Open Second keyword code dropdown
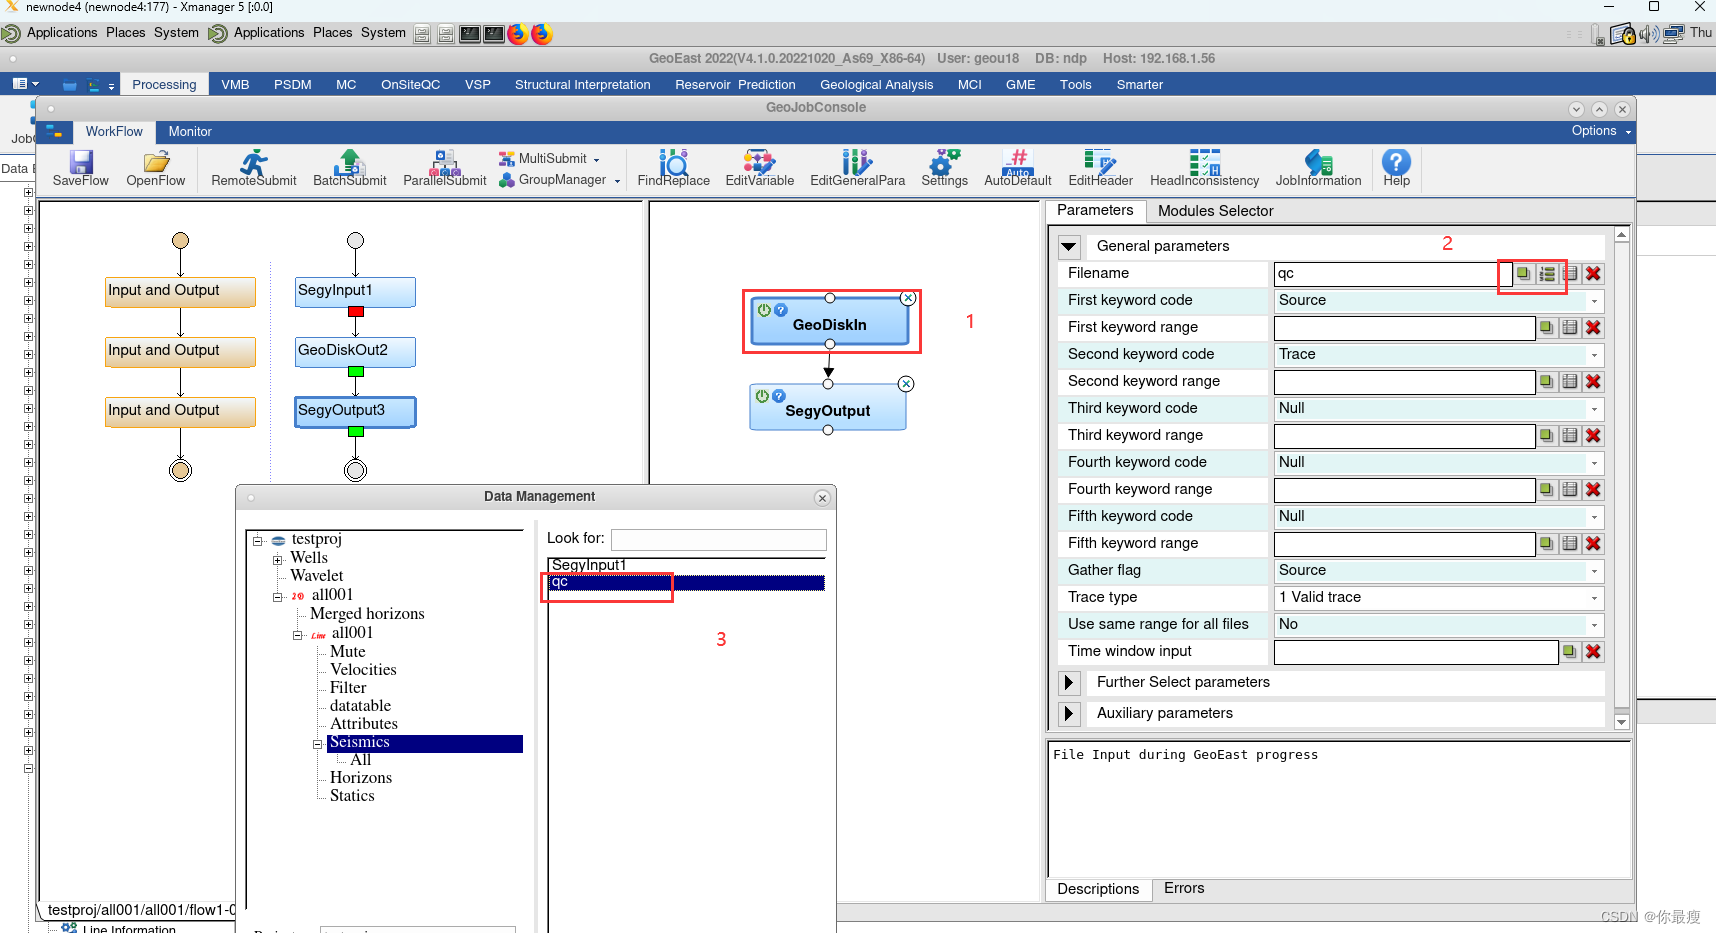The height and width of the screenshot is (933, 1716). tap(1594, 355)
